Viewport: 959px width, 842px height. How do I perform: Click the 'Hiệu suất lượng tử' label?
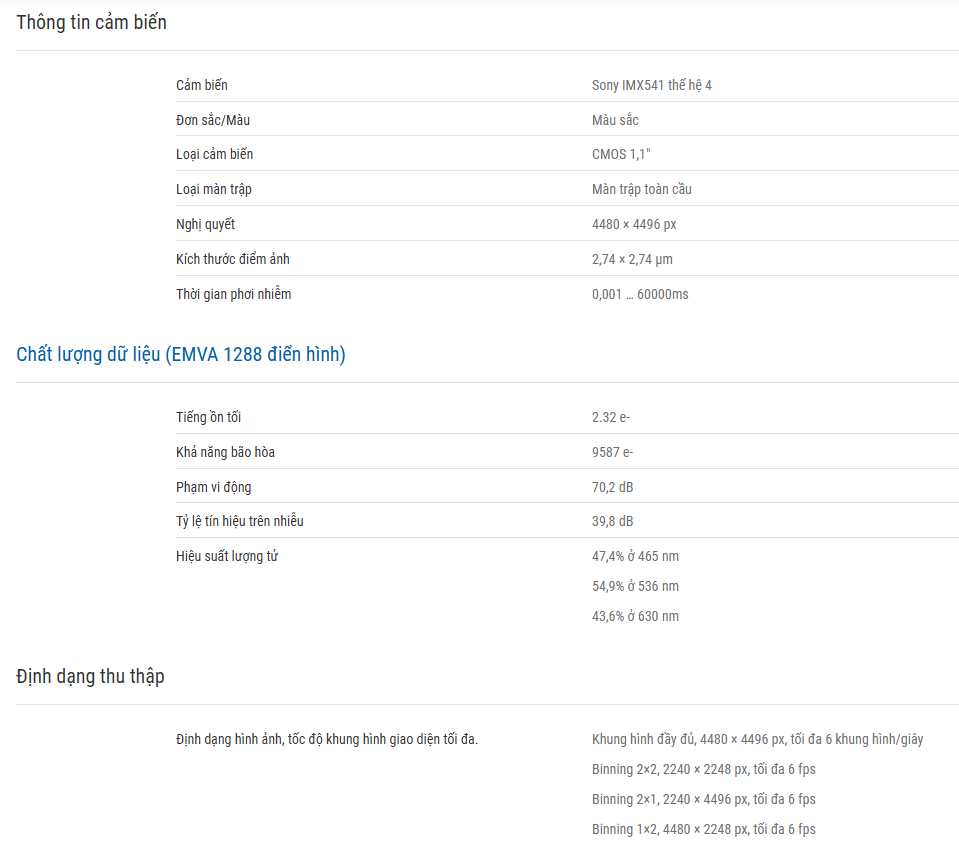click(x=228, y=556)
